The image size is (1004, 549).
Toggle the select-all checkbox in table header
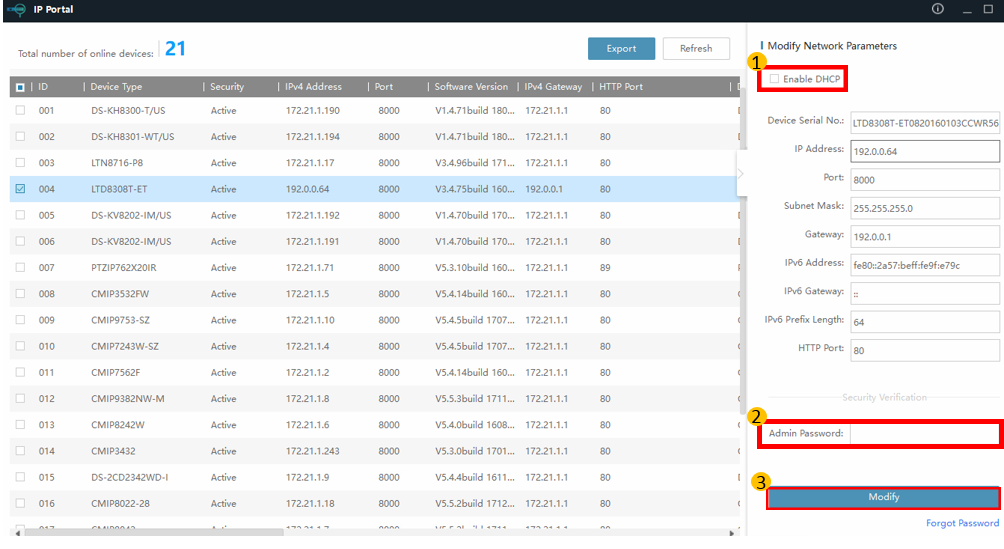20,87
